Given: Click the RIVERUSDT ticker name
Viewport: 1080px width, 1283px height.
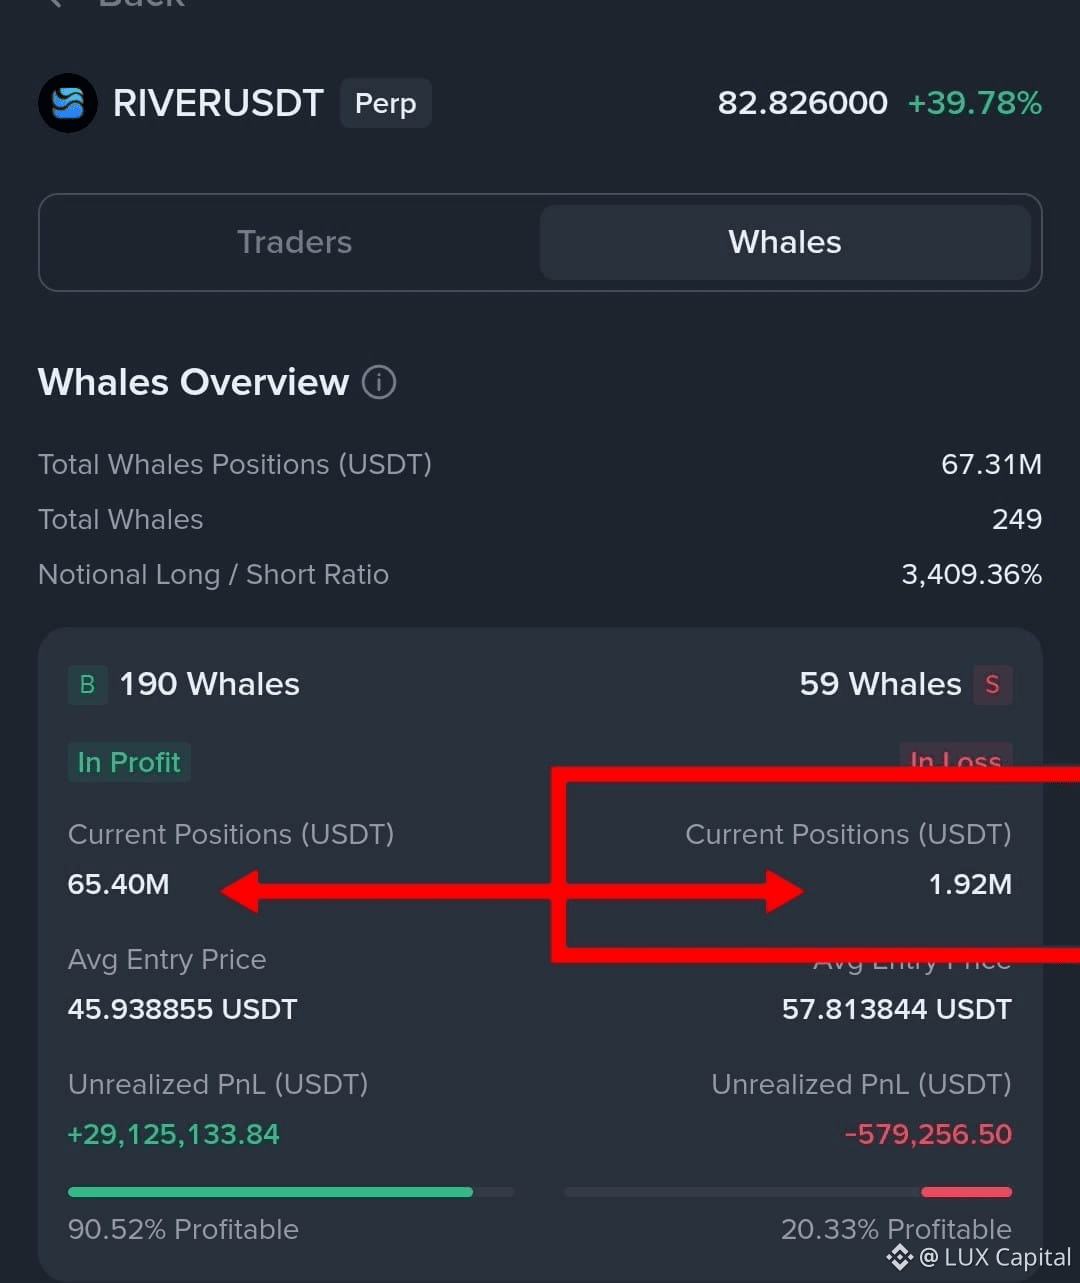Looking at the screenshot, I should (218, 102).
